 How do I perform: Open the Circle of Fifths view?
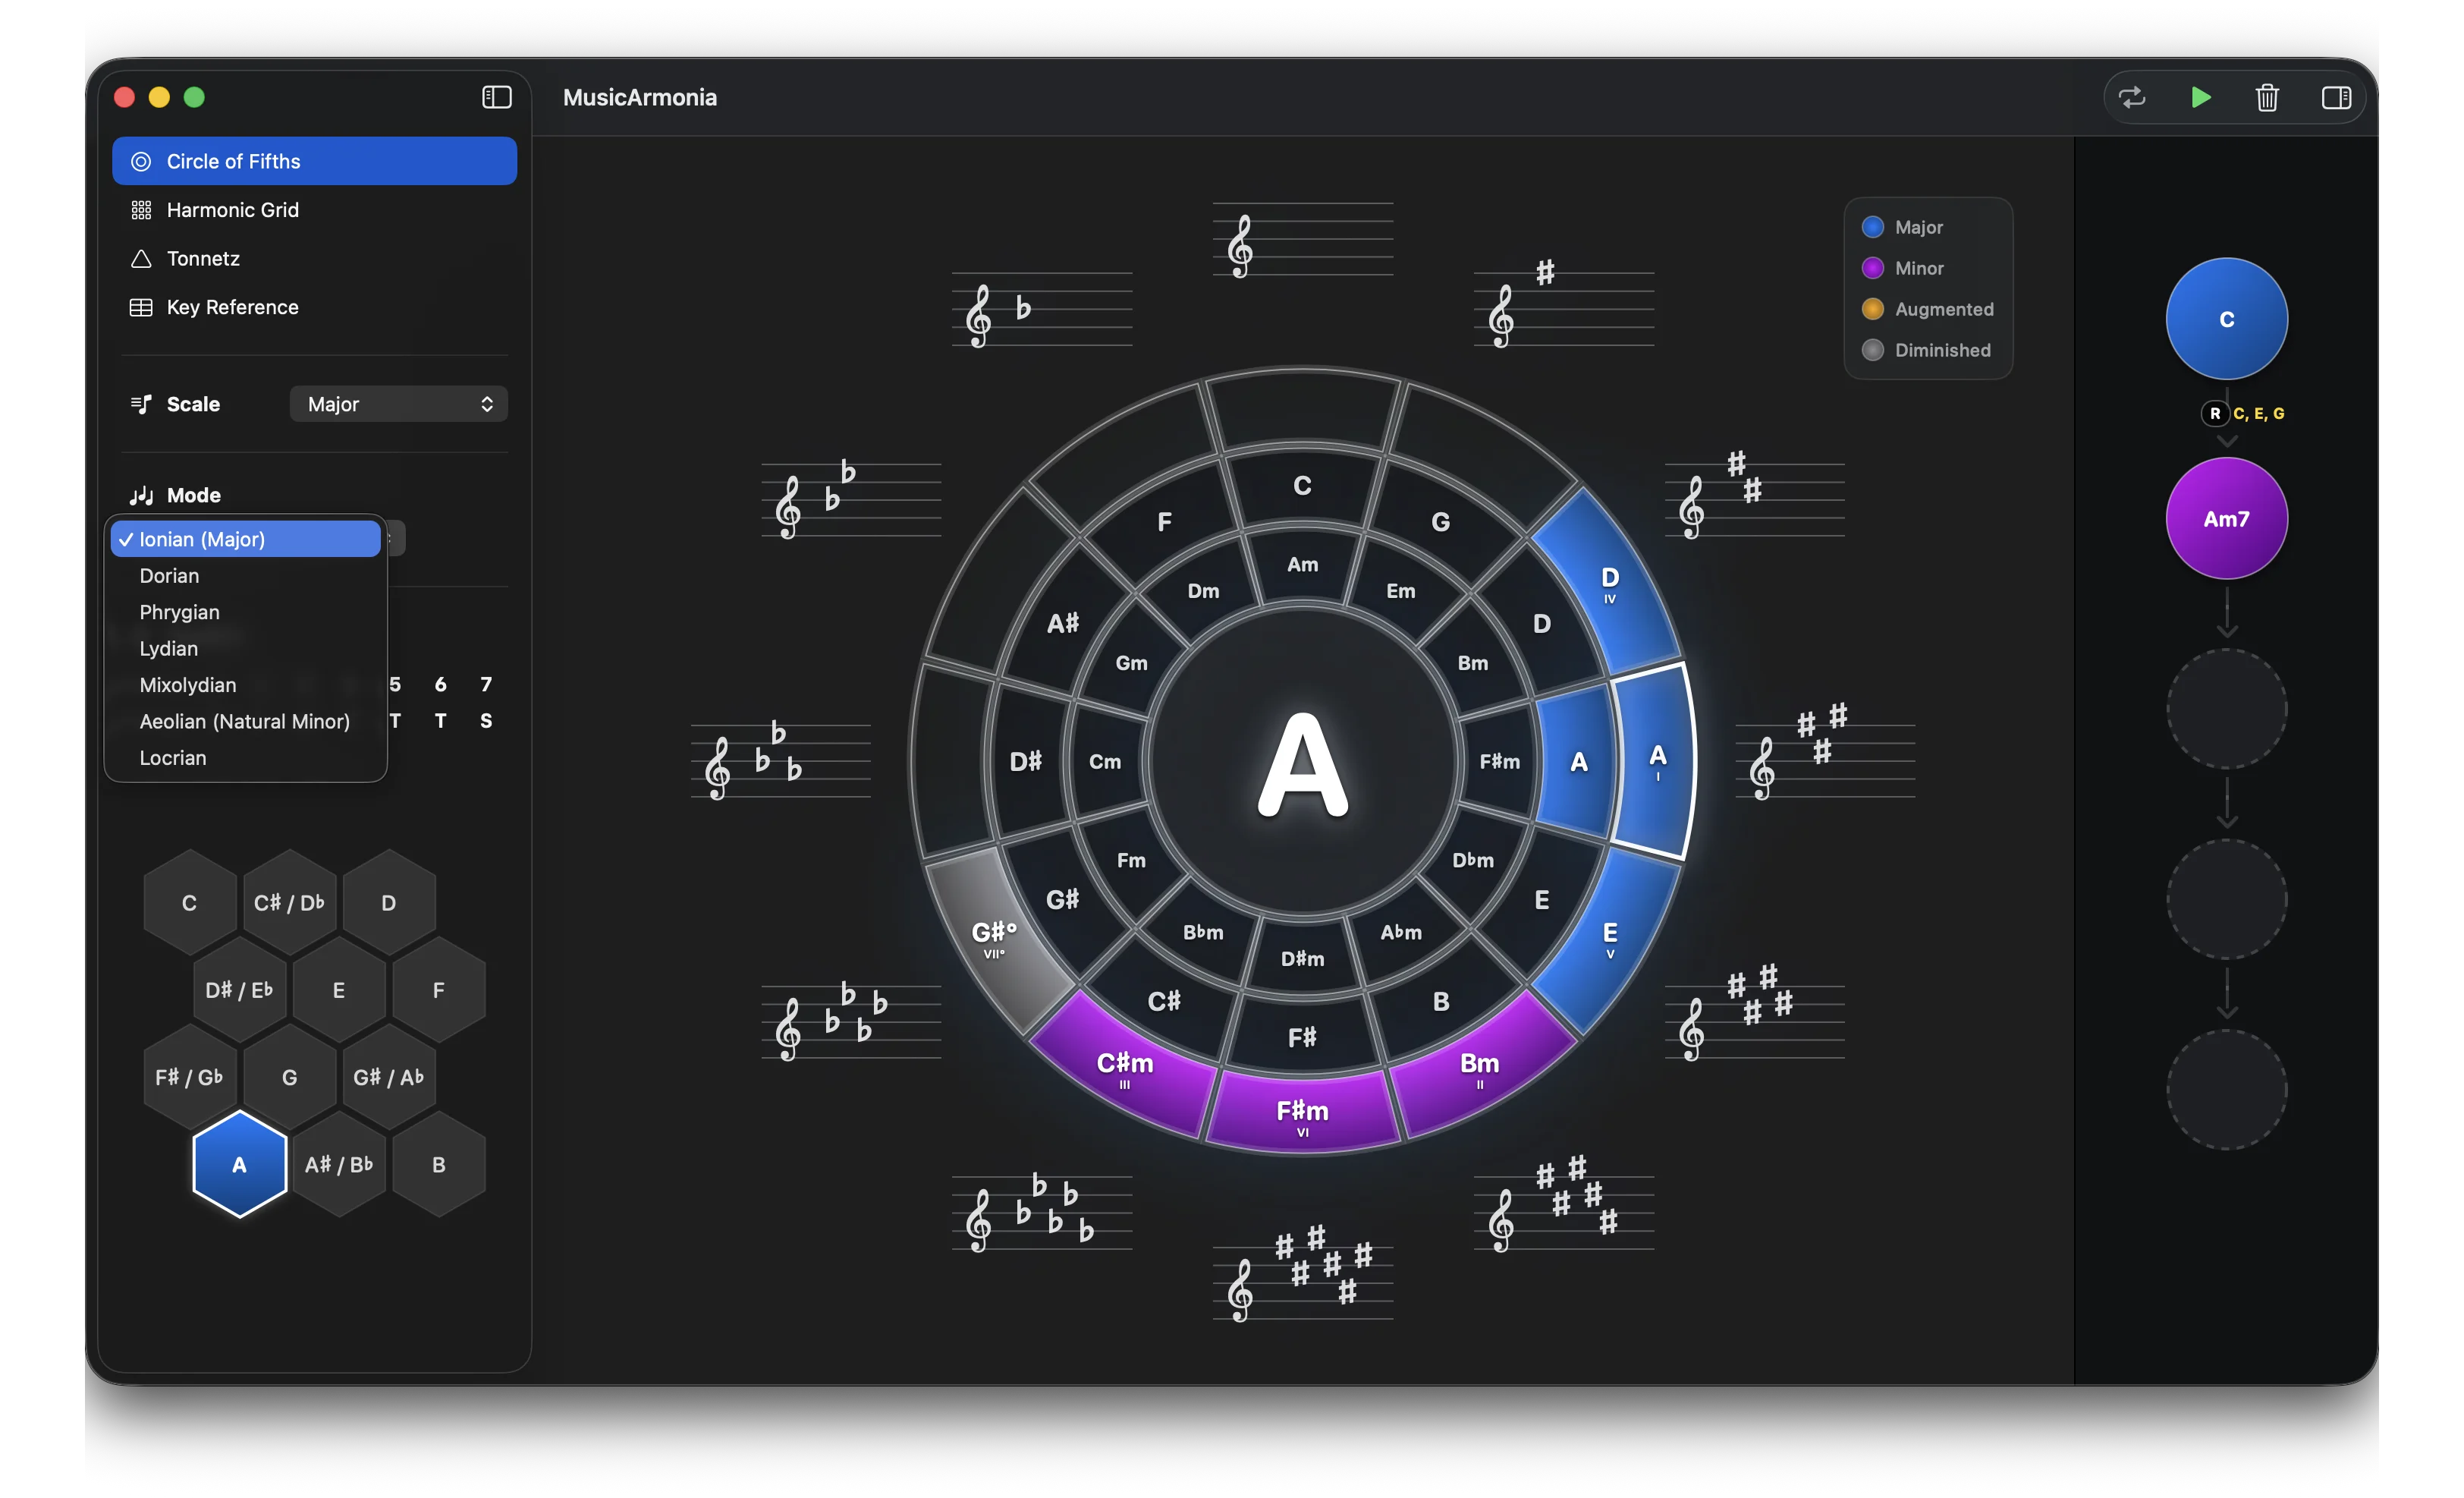(x=314, y=161)
